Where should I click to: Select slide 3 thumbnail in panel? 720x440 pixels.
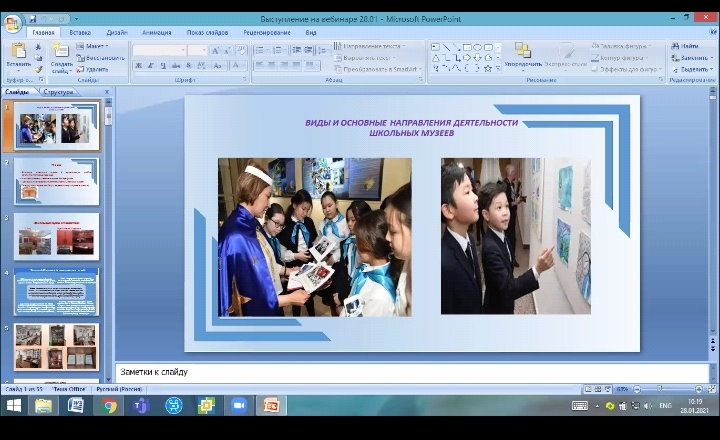point(57,236)
